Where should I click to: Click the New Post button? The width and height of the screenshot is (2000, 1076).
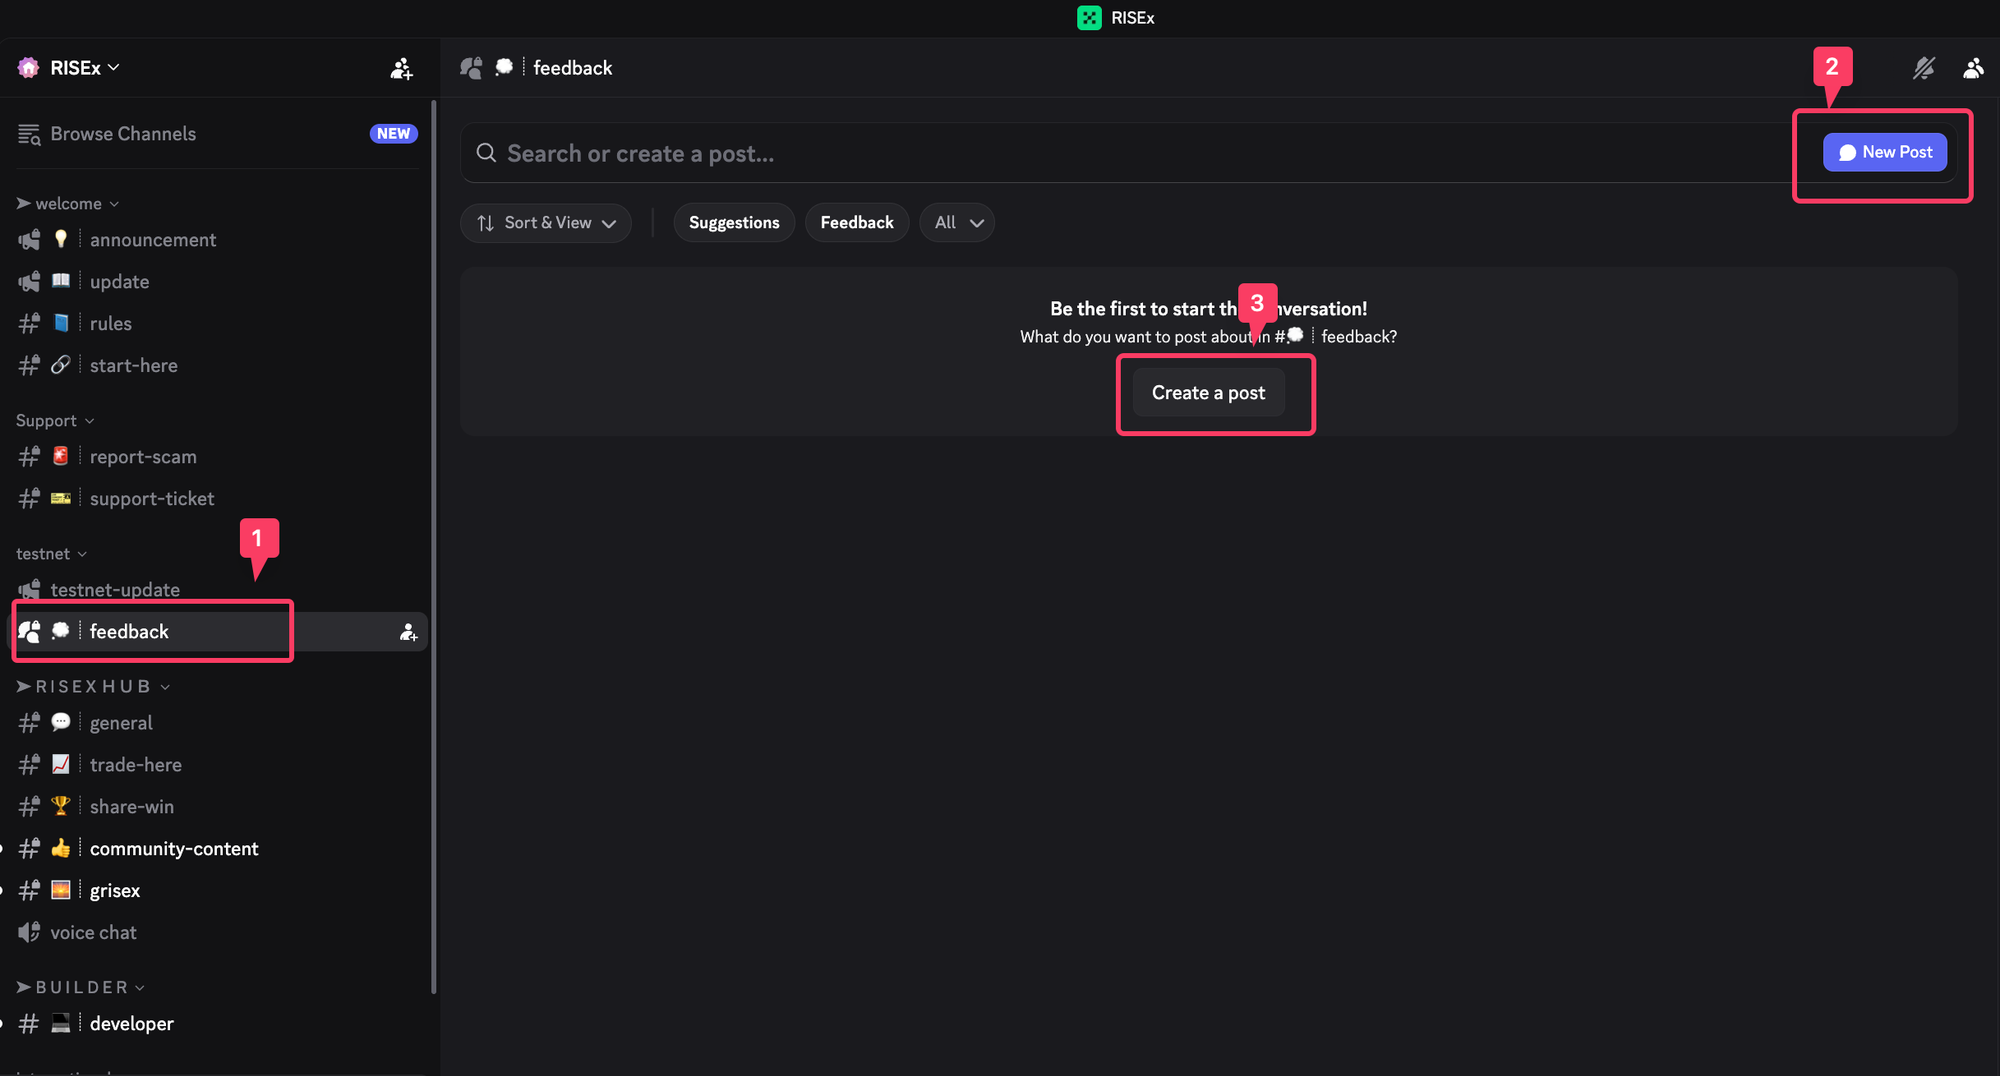pos(1884,152)
